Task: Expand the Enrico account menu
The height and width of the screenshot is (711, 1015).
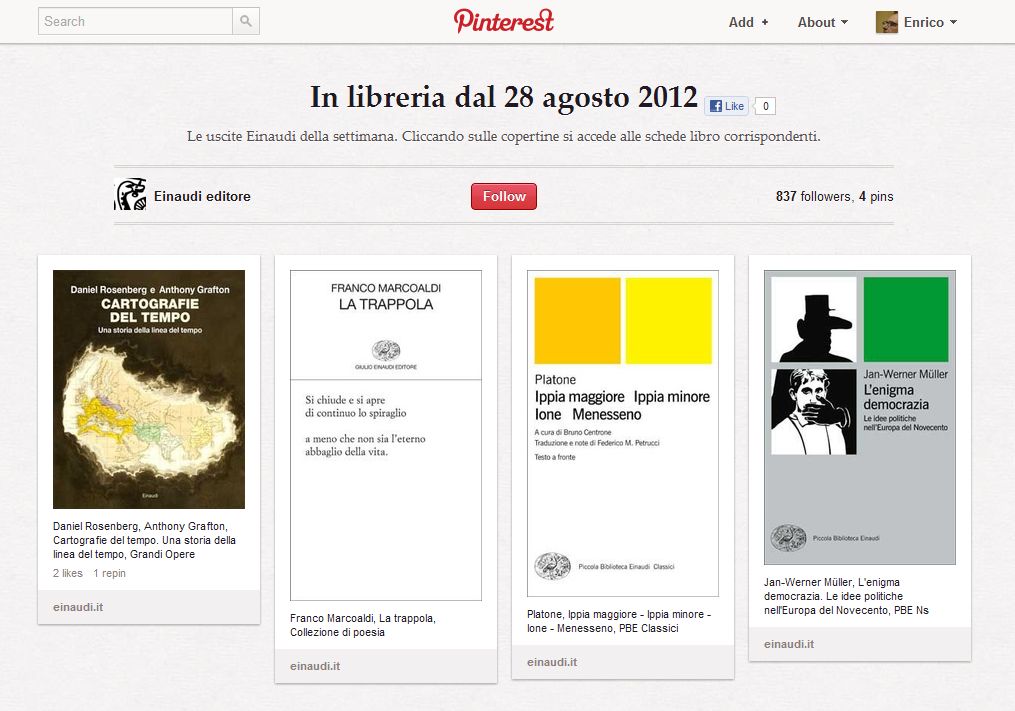Action: click(930, 22)
